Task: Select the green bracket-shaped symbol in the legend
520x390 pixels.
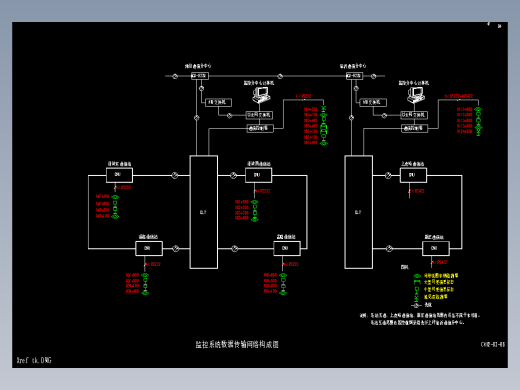Action: (x=417, y=282)
